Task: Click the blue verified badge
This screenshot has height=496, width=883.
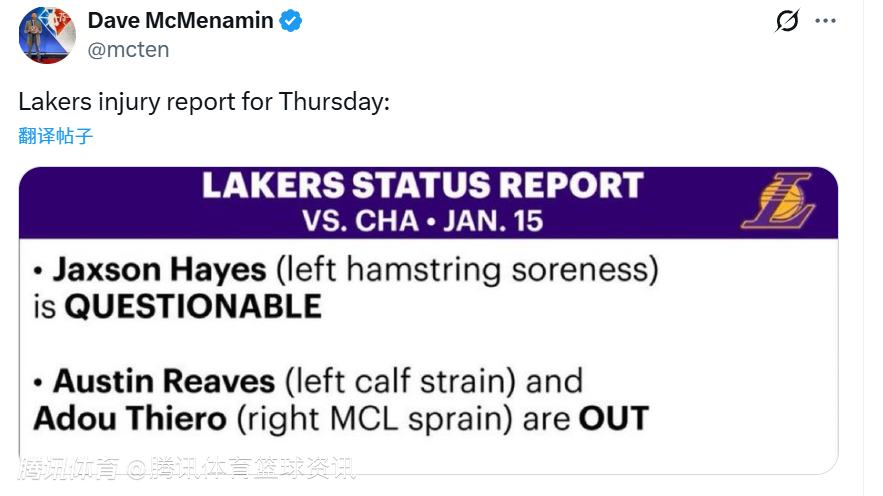Action: [291, 21]
